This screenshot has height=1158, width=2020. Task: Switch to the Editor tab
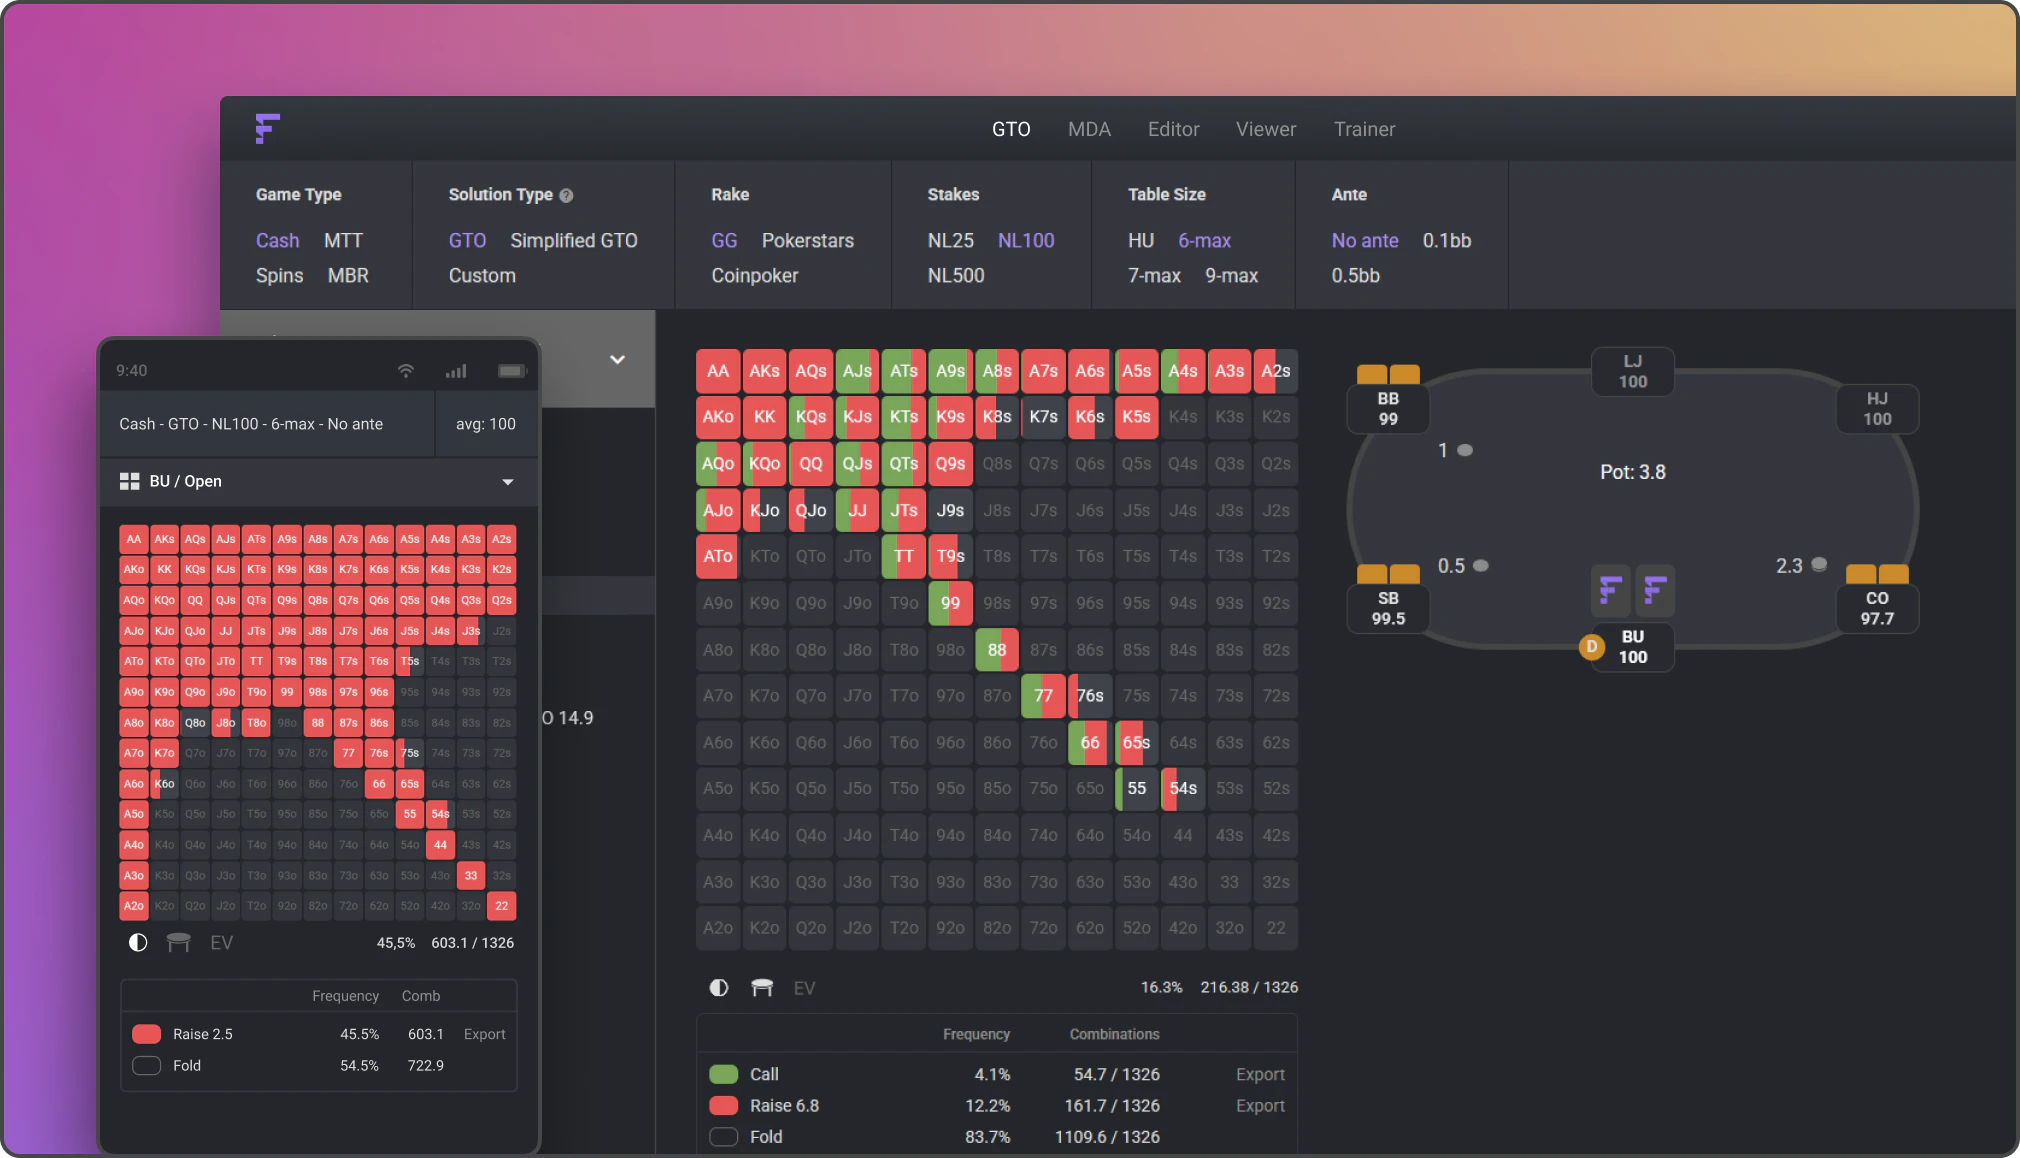pos(1173,129)
